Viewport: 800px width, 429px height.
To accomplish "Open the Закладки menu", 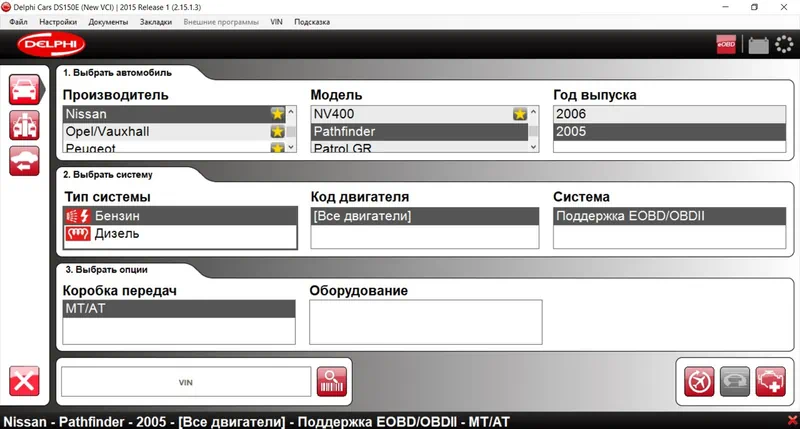I will (156, 22).
